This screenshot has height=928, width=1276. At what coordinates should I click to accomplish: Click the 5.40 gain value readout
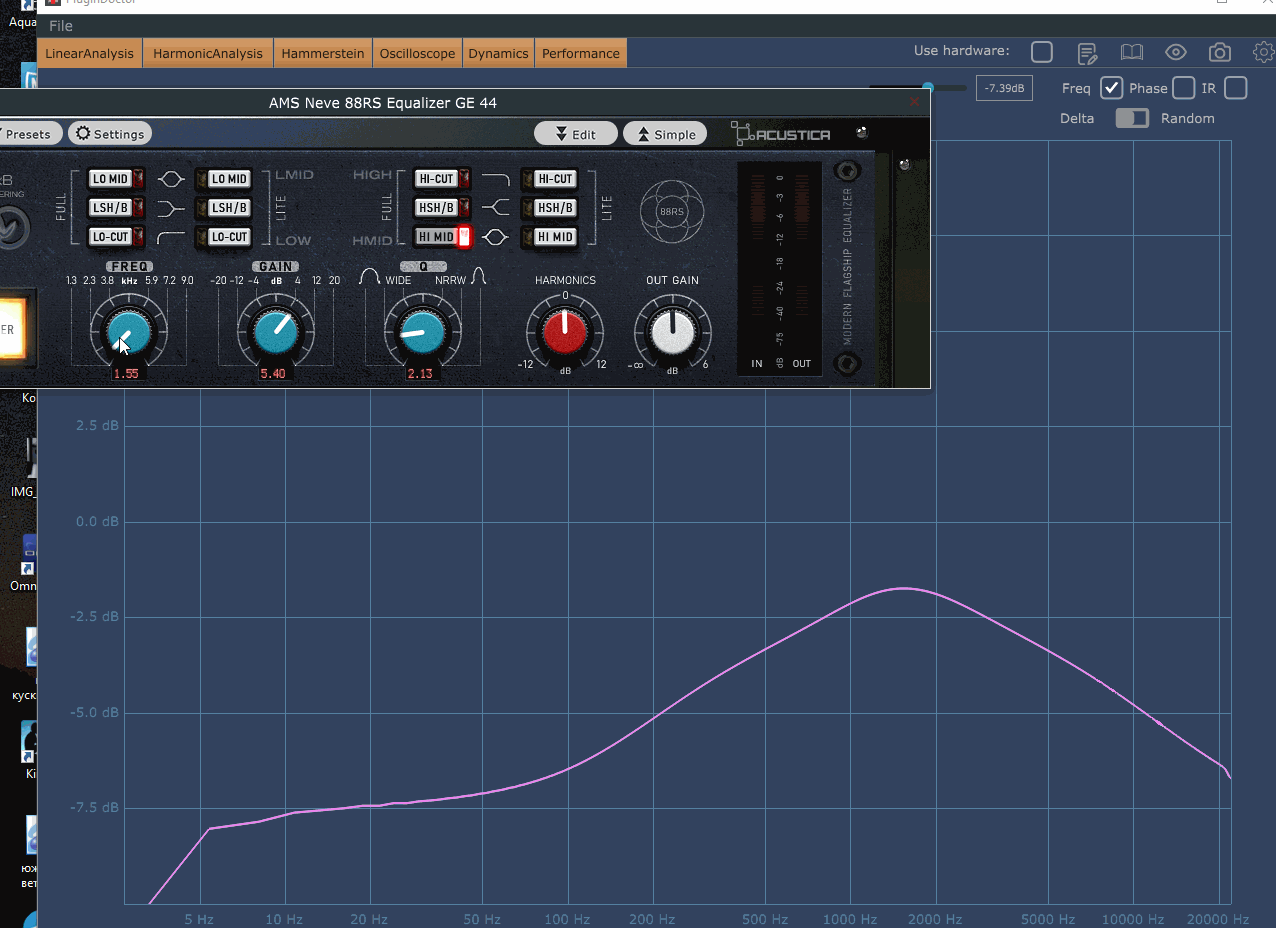[273, 373]
